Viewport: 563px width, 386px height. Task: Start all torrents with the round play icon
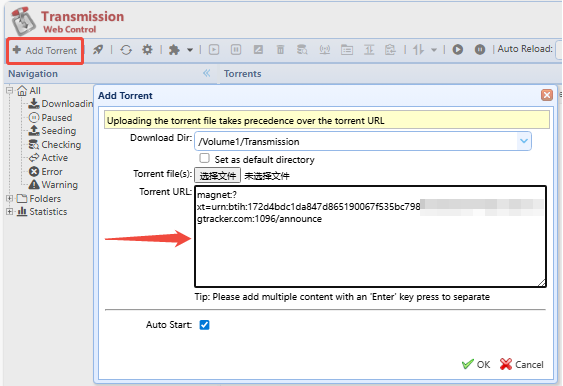(x=457, y=49)
